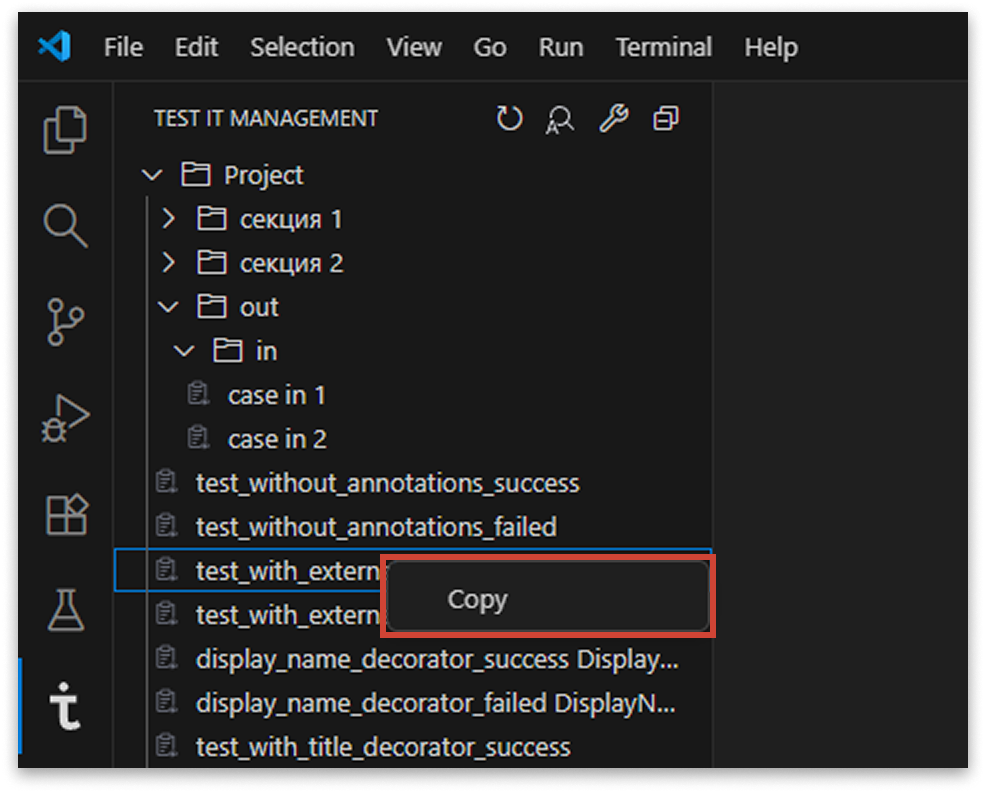
Task: Select test_without_annotations_failed item
Action: click(x=375, y=527)
